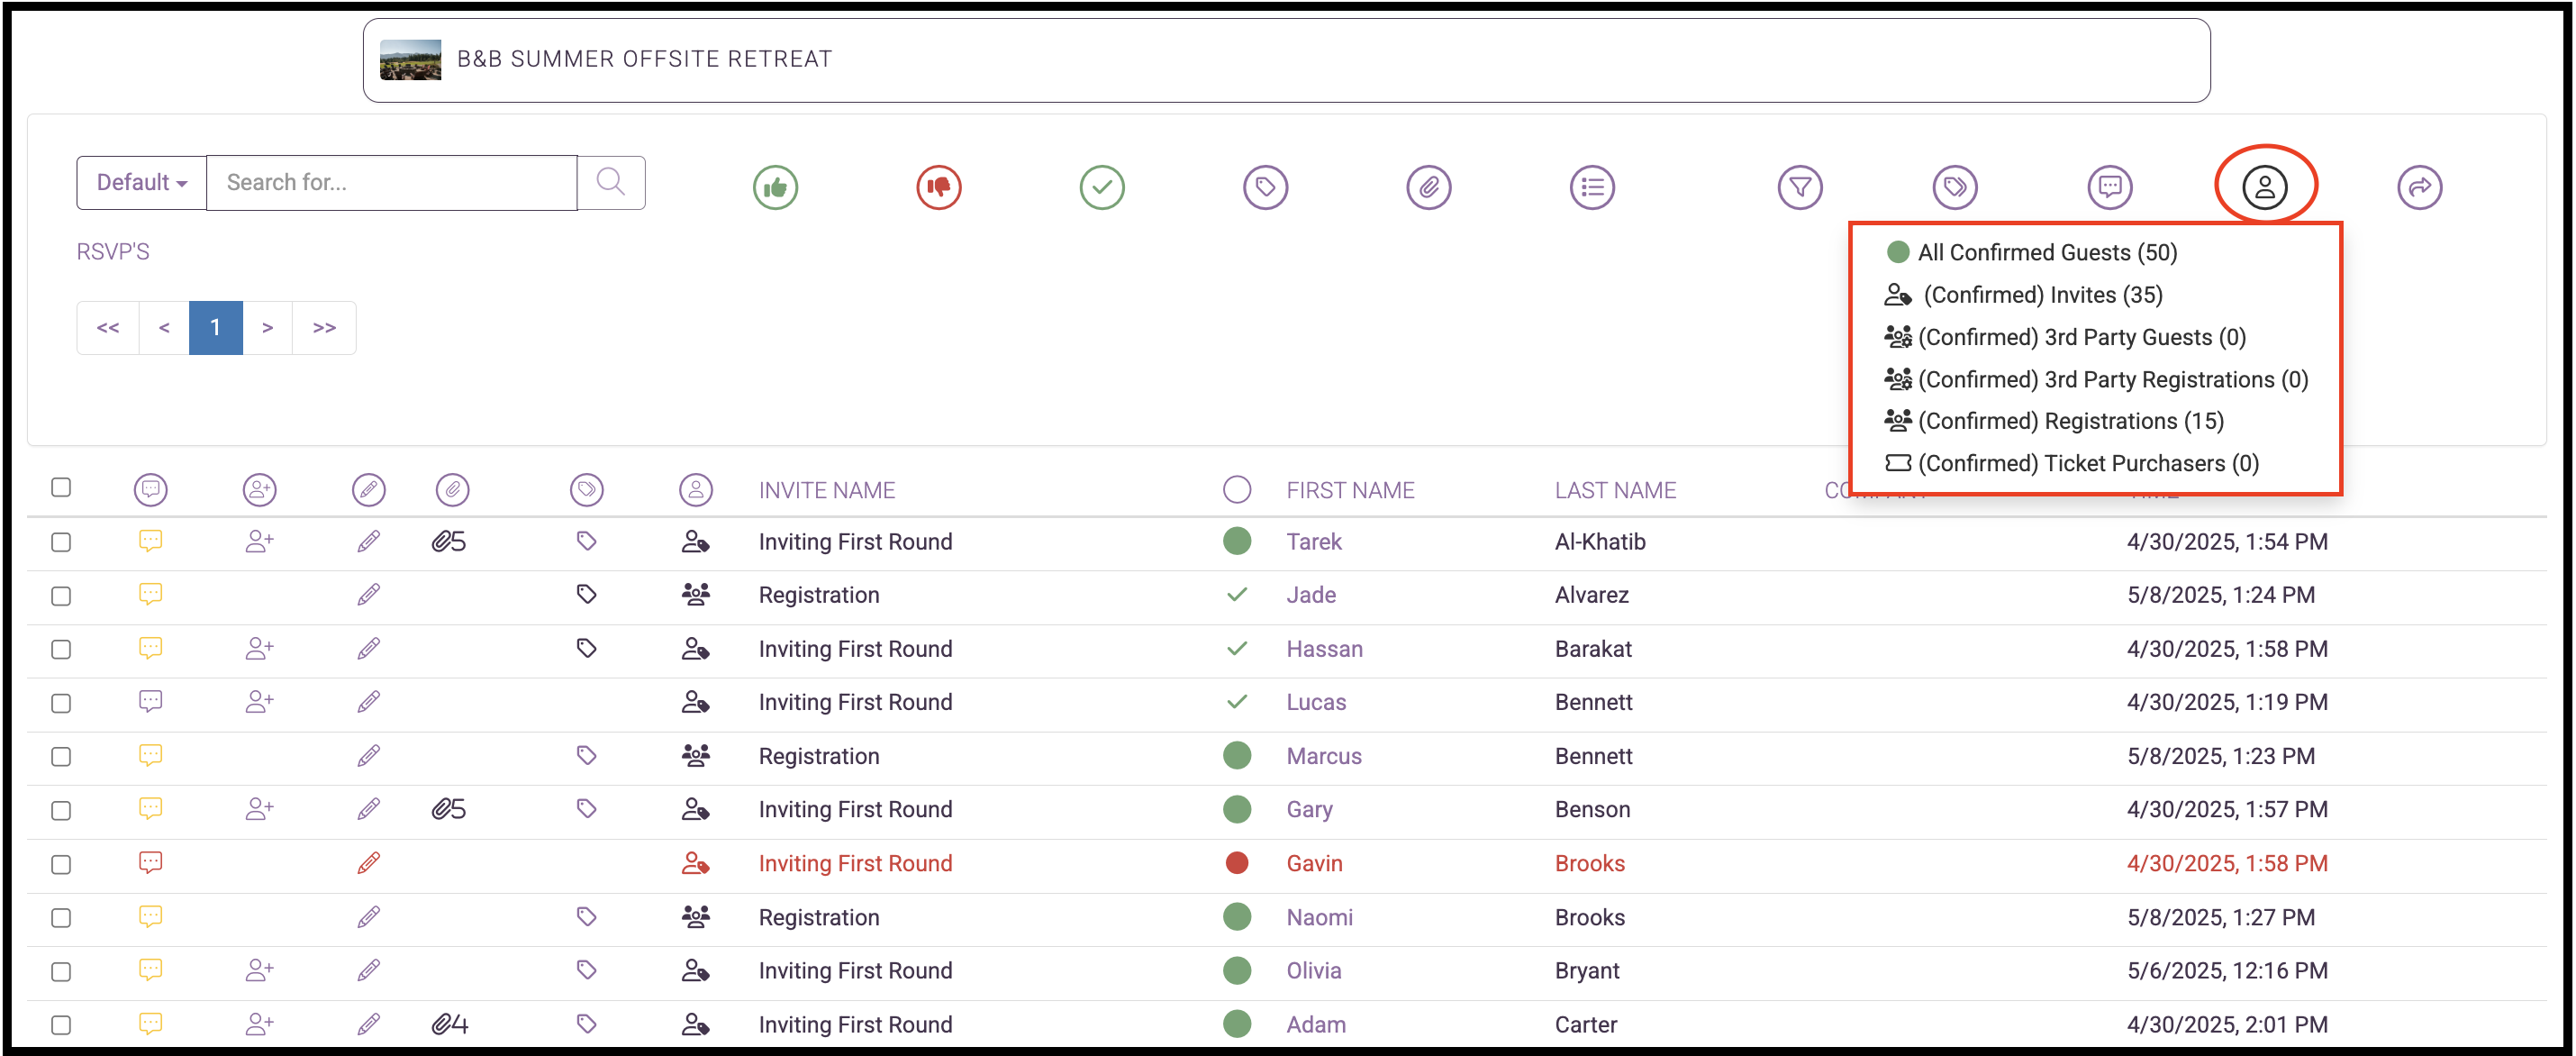Open the Default dropdown
Viewport: 2576px width, 1056px height.
141,182
